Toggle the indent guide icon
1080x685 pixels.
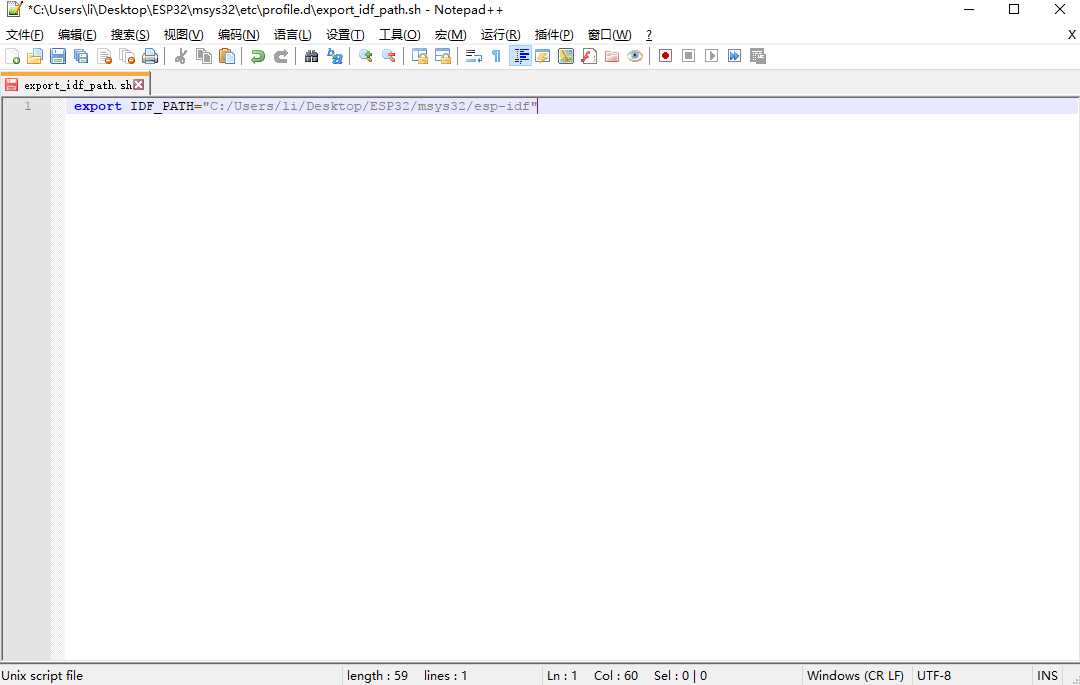pos(520,56)
